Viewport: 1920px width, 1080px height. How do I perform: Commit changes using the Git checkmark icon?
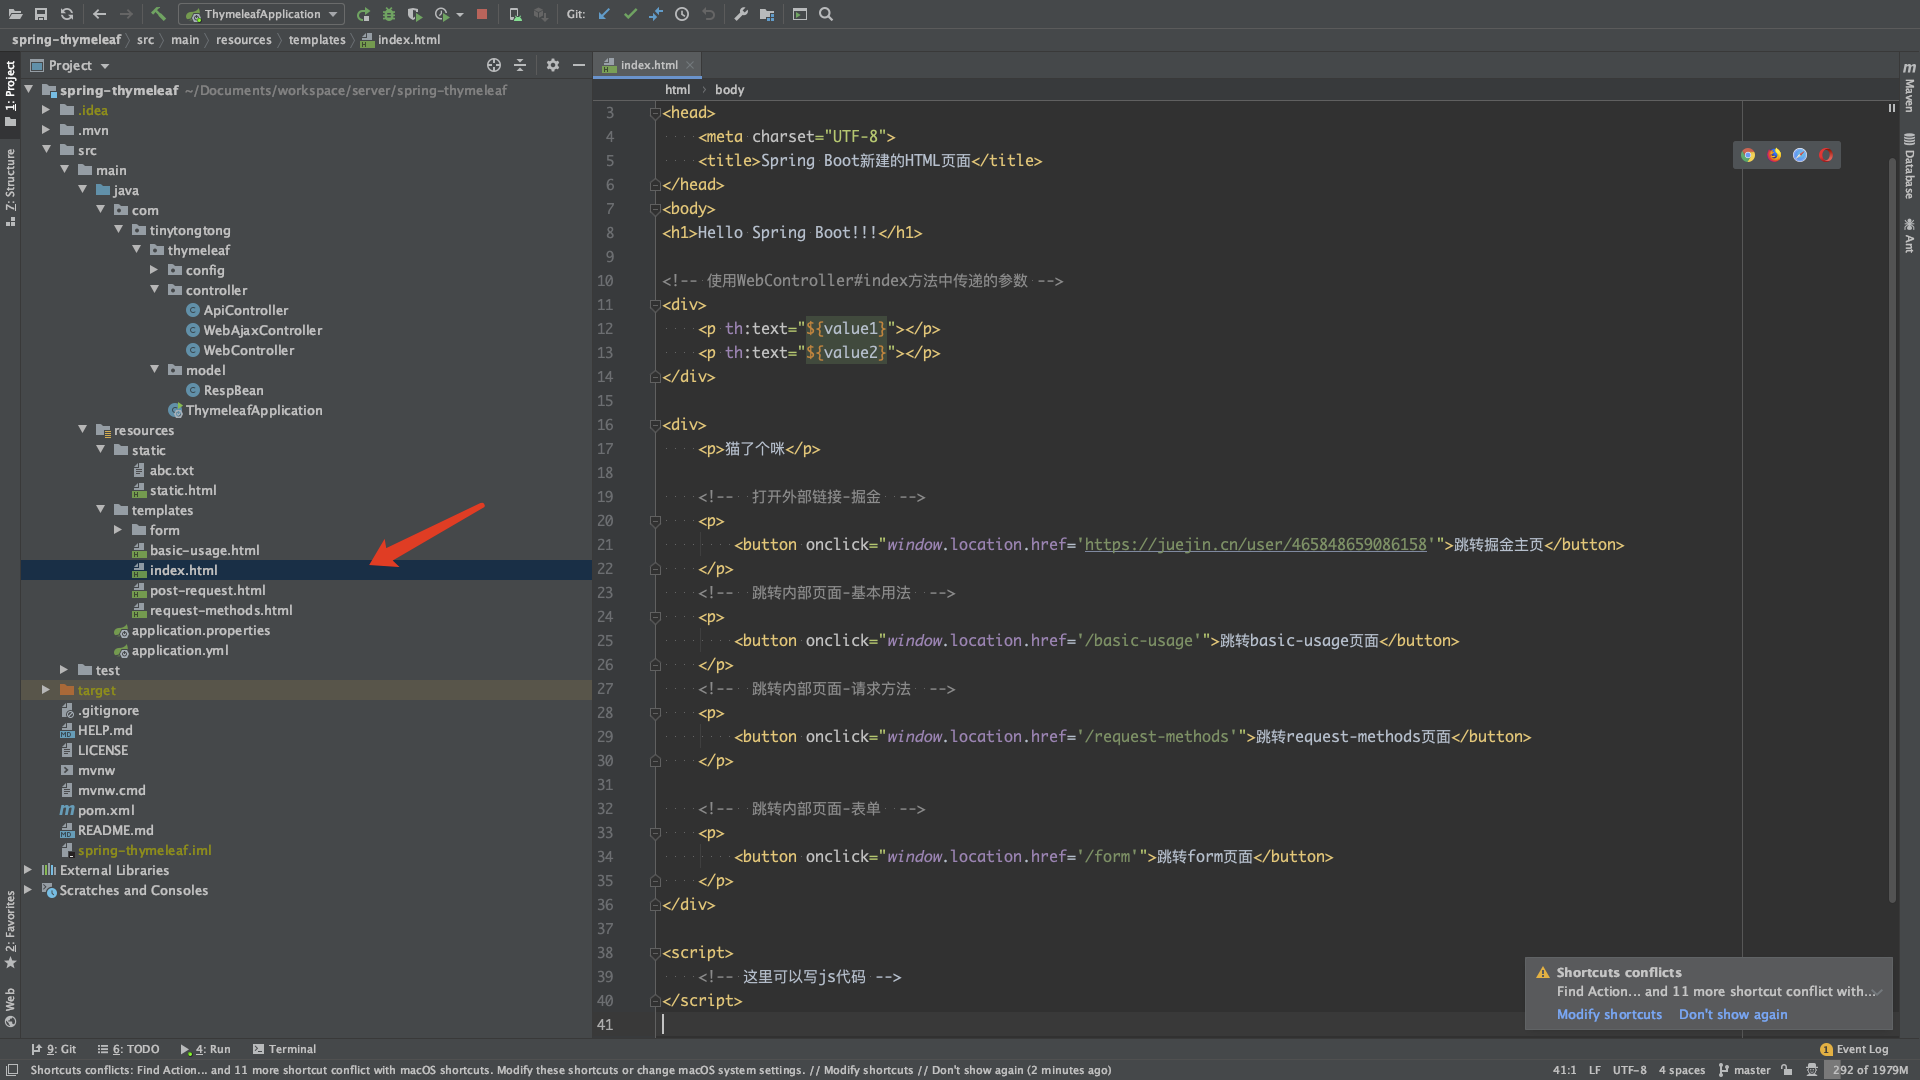coord(630,14)
